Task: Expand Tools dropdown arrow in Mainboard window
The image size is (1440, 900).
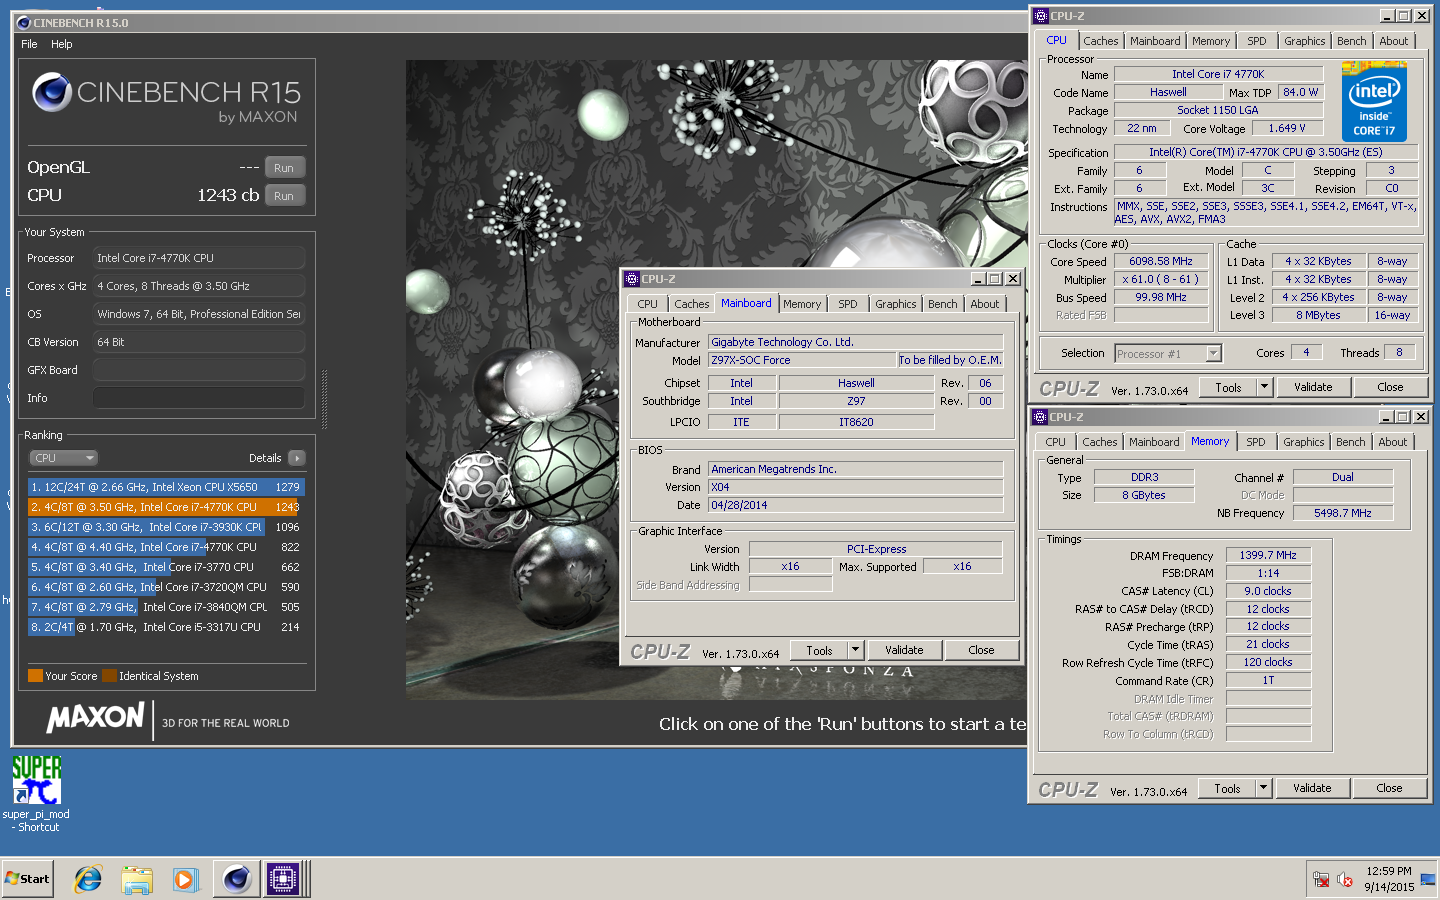Action: (x=855, y=650)
